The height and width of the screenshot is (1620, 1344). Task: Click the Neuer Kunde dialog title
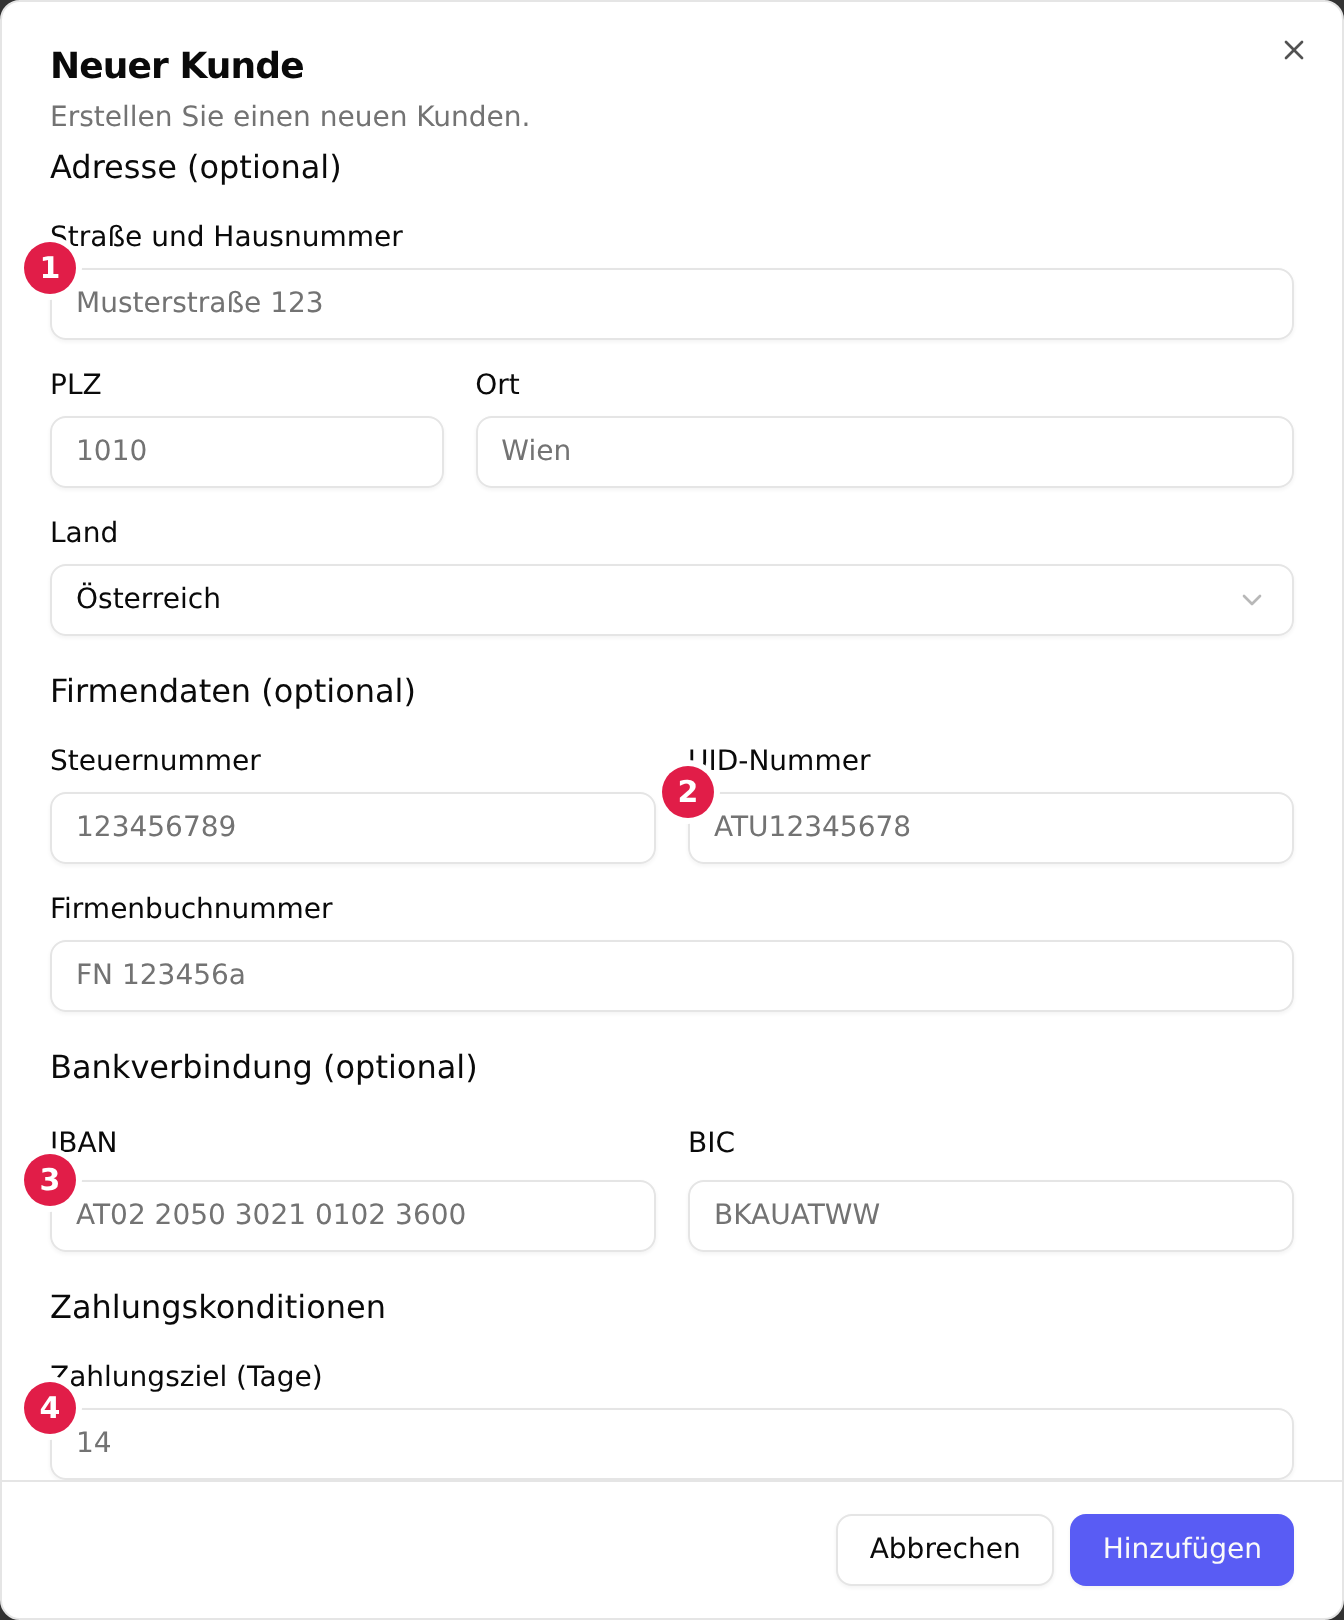178,66
